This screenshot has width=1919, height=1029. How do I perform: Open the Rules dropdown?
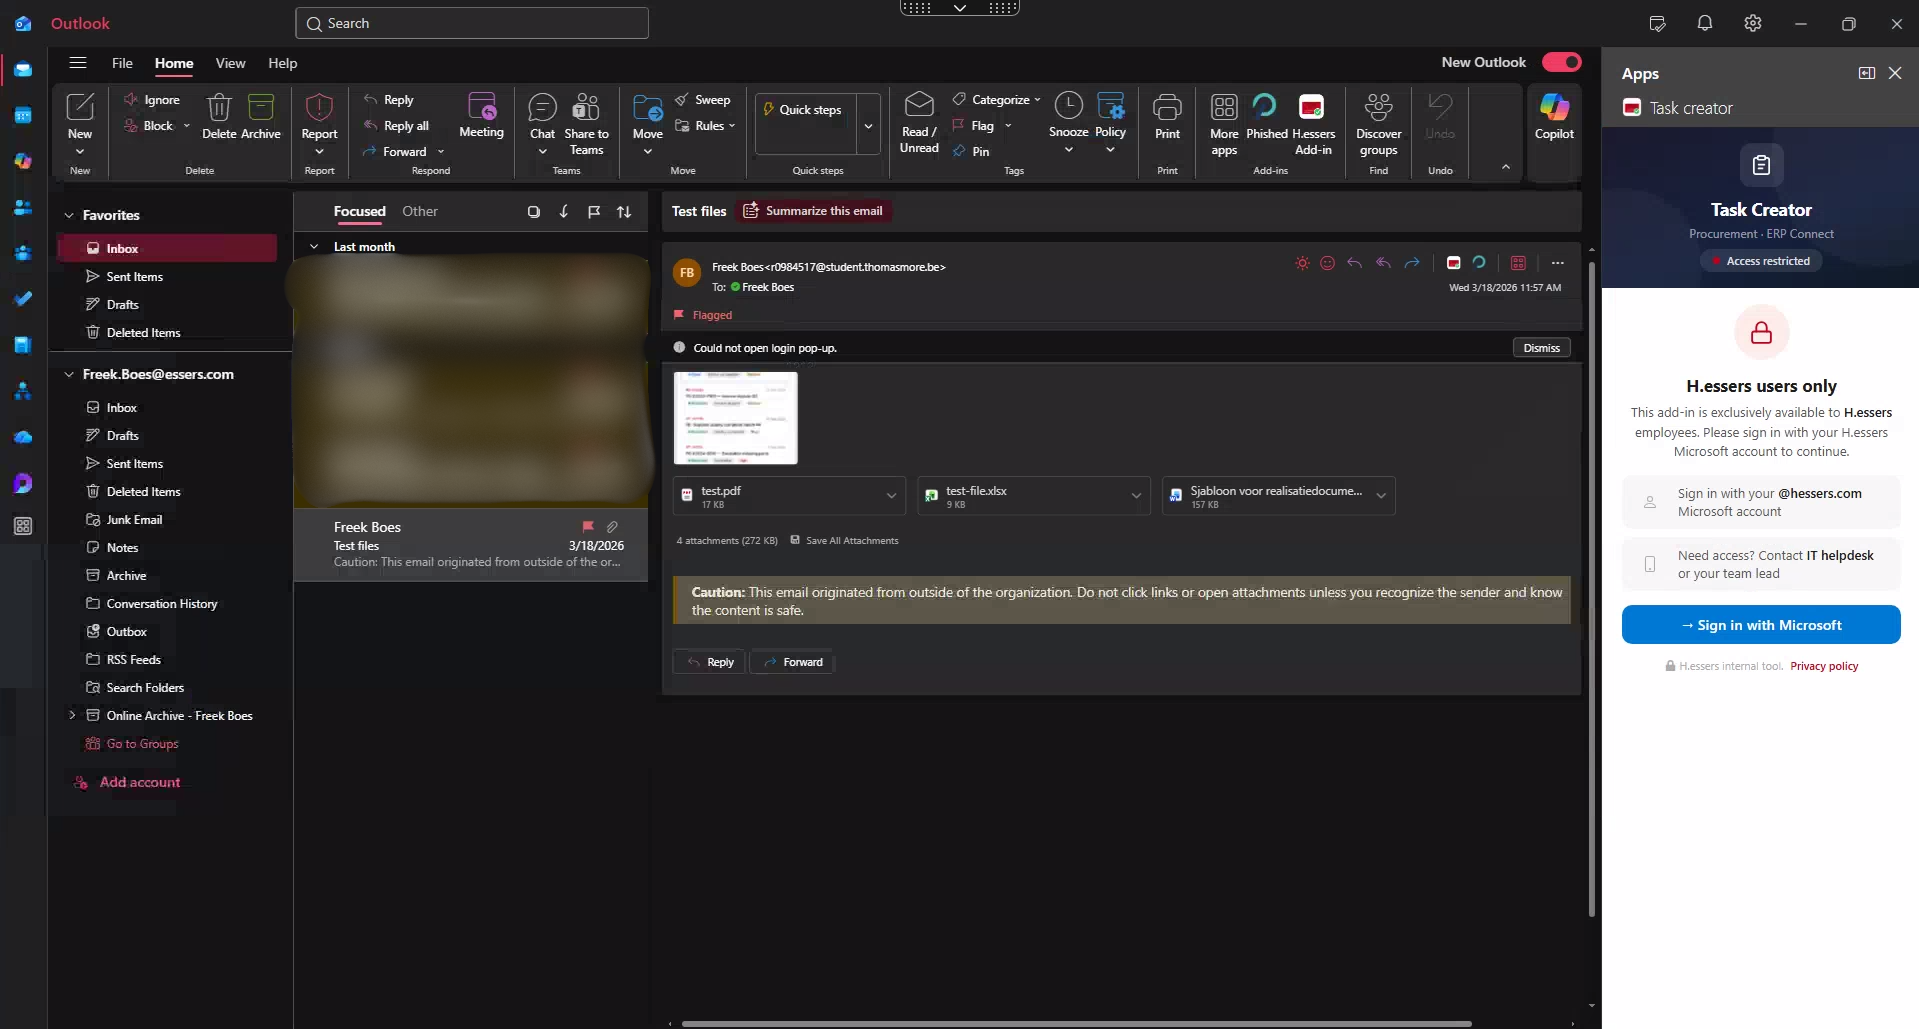click(x=705, y=126)
